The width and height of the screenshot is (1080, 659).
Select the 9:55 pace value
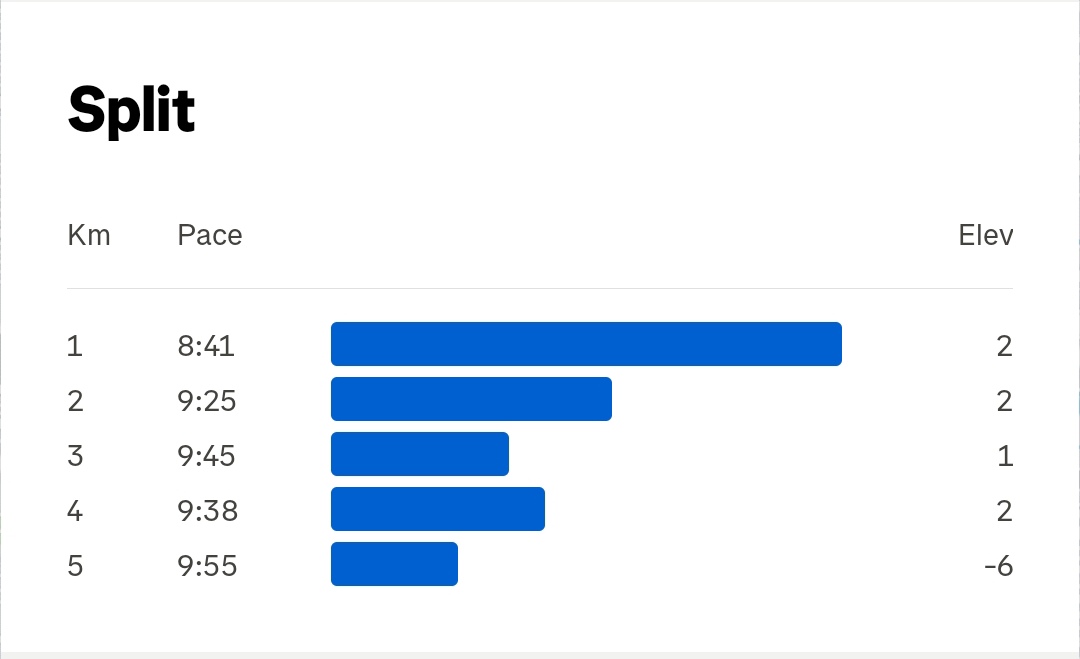[207, 566]
